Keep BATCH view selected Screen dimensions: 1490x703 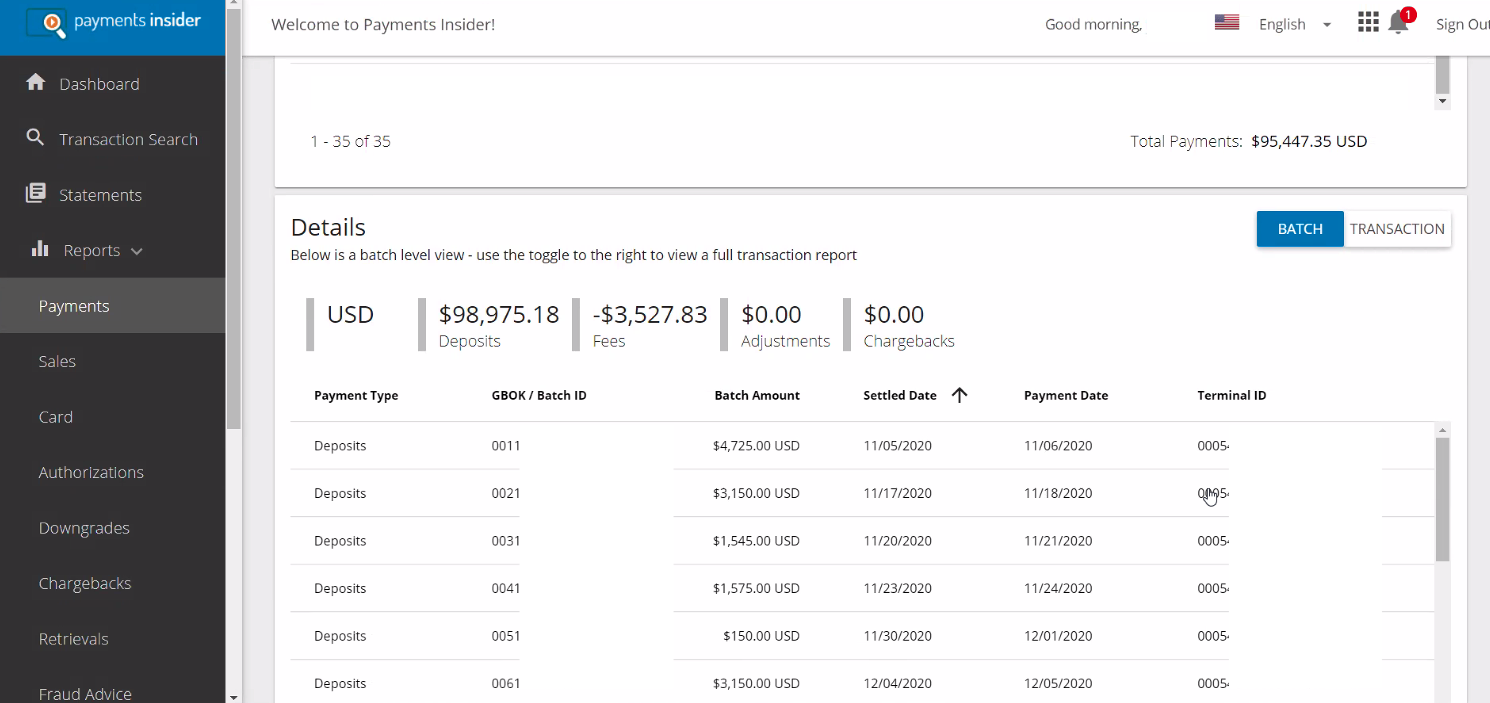pos(1300,228)
